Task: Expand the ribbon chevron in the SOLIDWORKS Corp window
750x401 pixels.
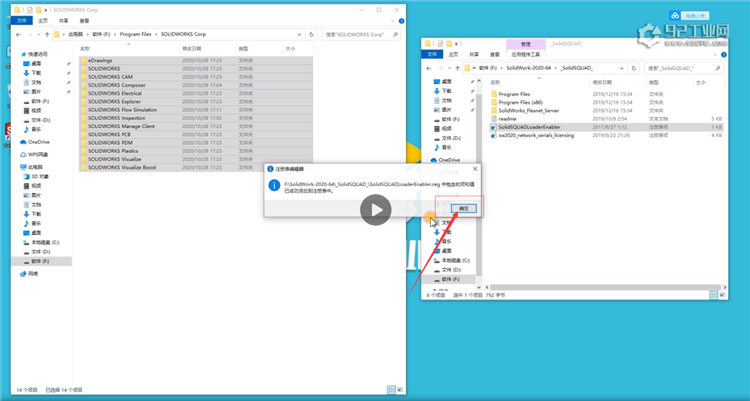Action: click(393, 21)
